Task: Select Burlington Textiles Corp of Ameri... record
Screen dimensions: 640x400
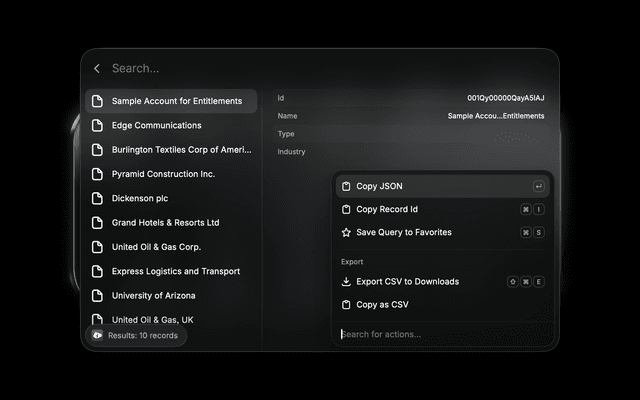Action: 171,150
